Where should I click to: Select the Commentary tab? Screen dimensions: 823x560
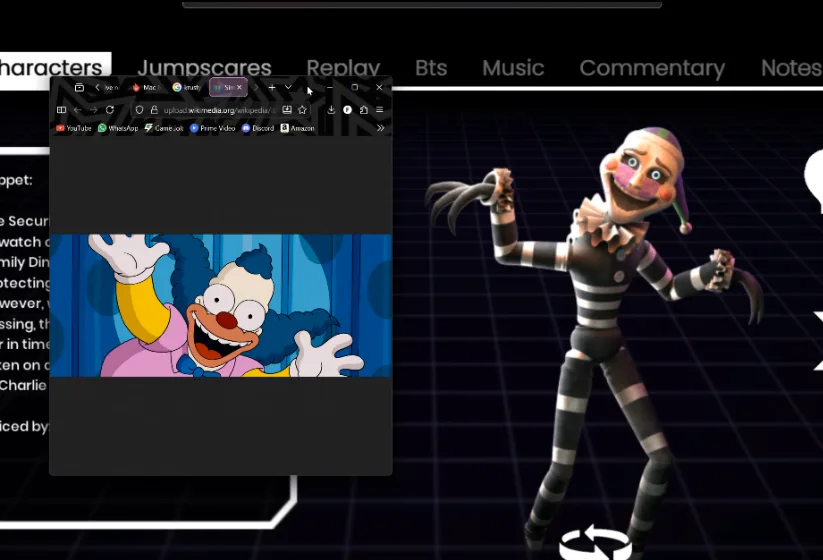(652, 68)
